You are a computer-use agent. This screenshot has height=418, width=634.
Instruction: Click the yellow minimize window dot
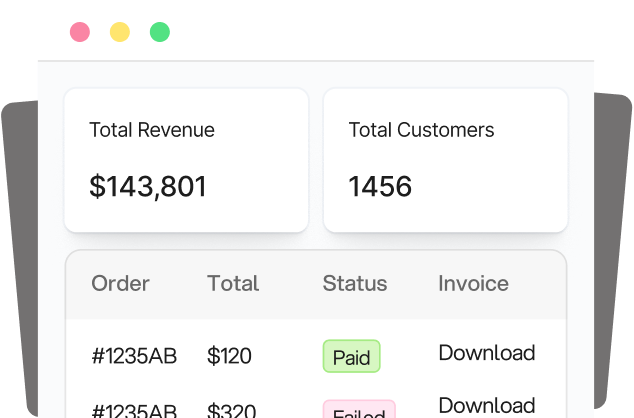(x=120, y=32)
